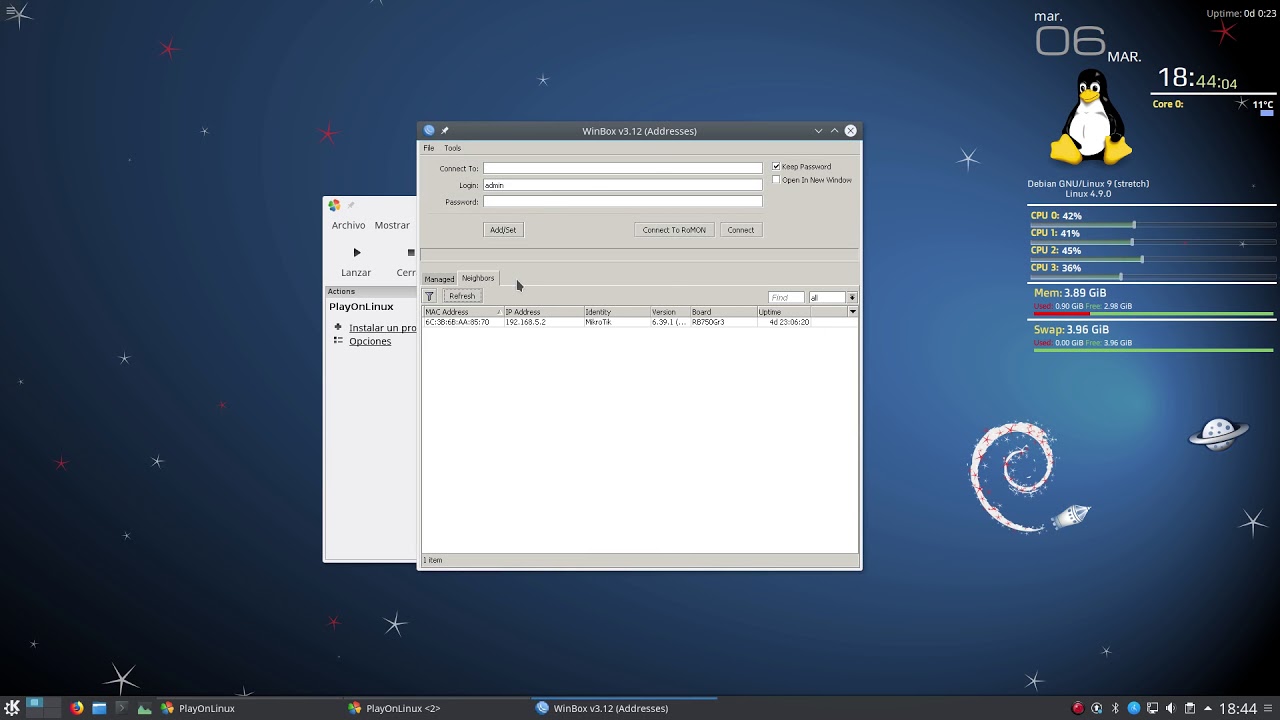This screenshot has width=1280, height=720.
Task: Open the Mostrar menu in PlayOnLinux
Action: (392, 225)
